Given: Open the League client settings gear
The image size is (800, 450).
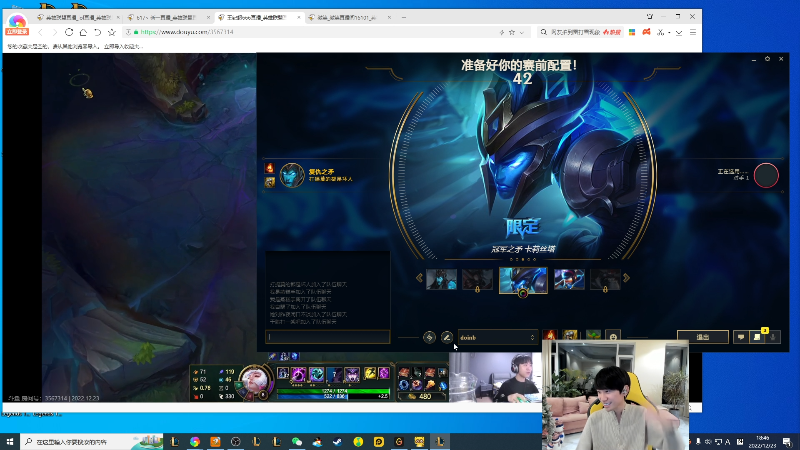Looking at the screenshot, I should click(767, 59).
